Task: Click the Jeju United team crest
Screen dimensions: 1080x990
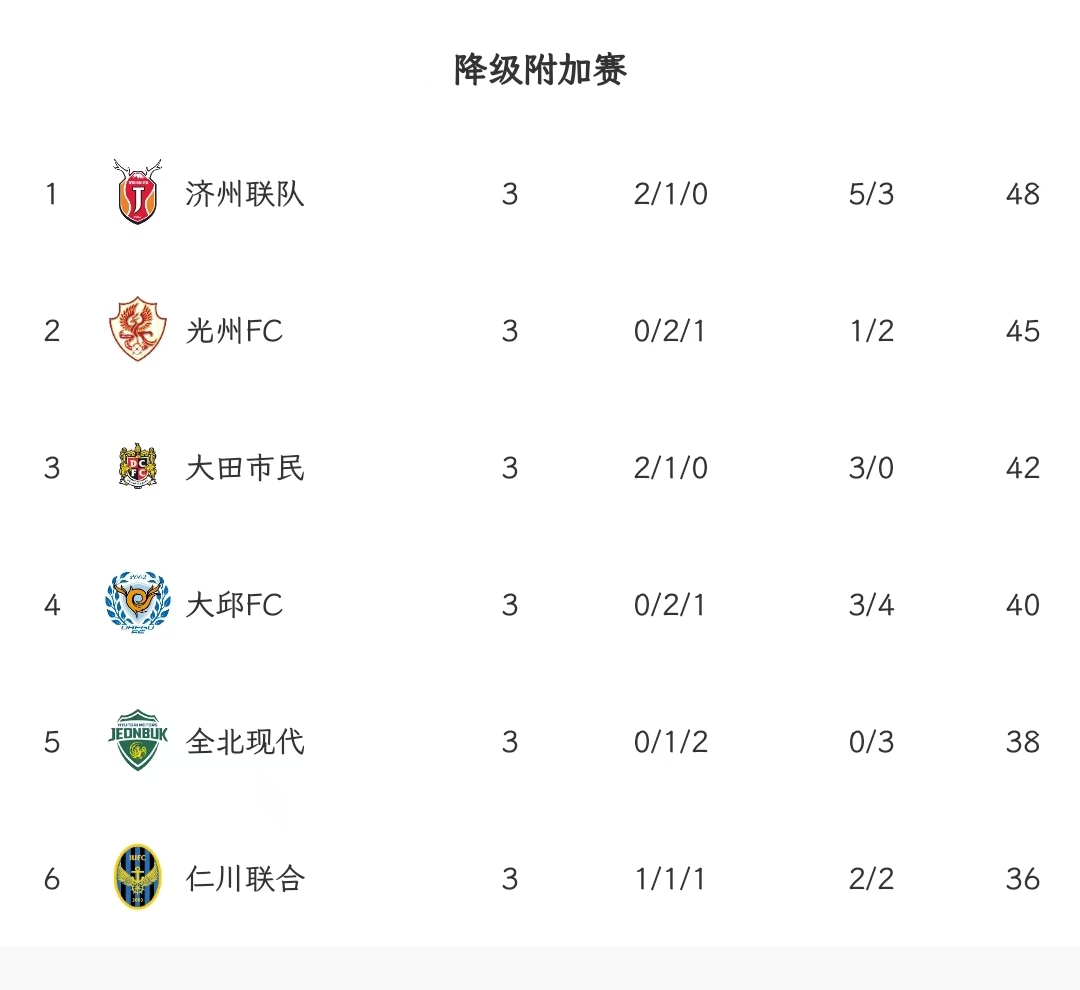Action: pyautogui.click(x=138, y=192)
